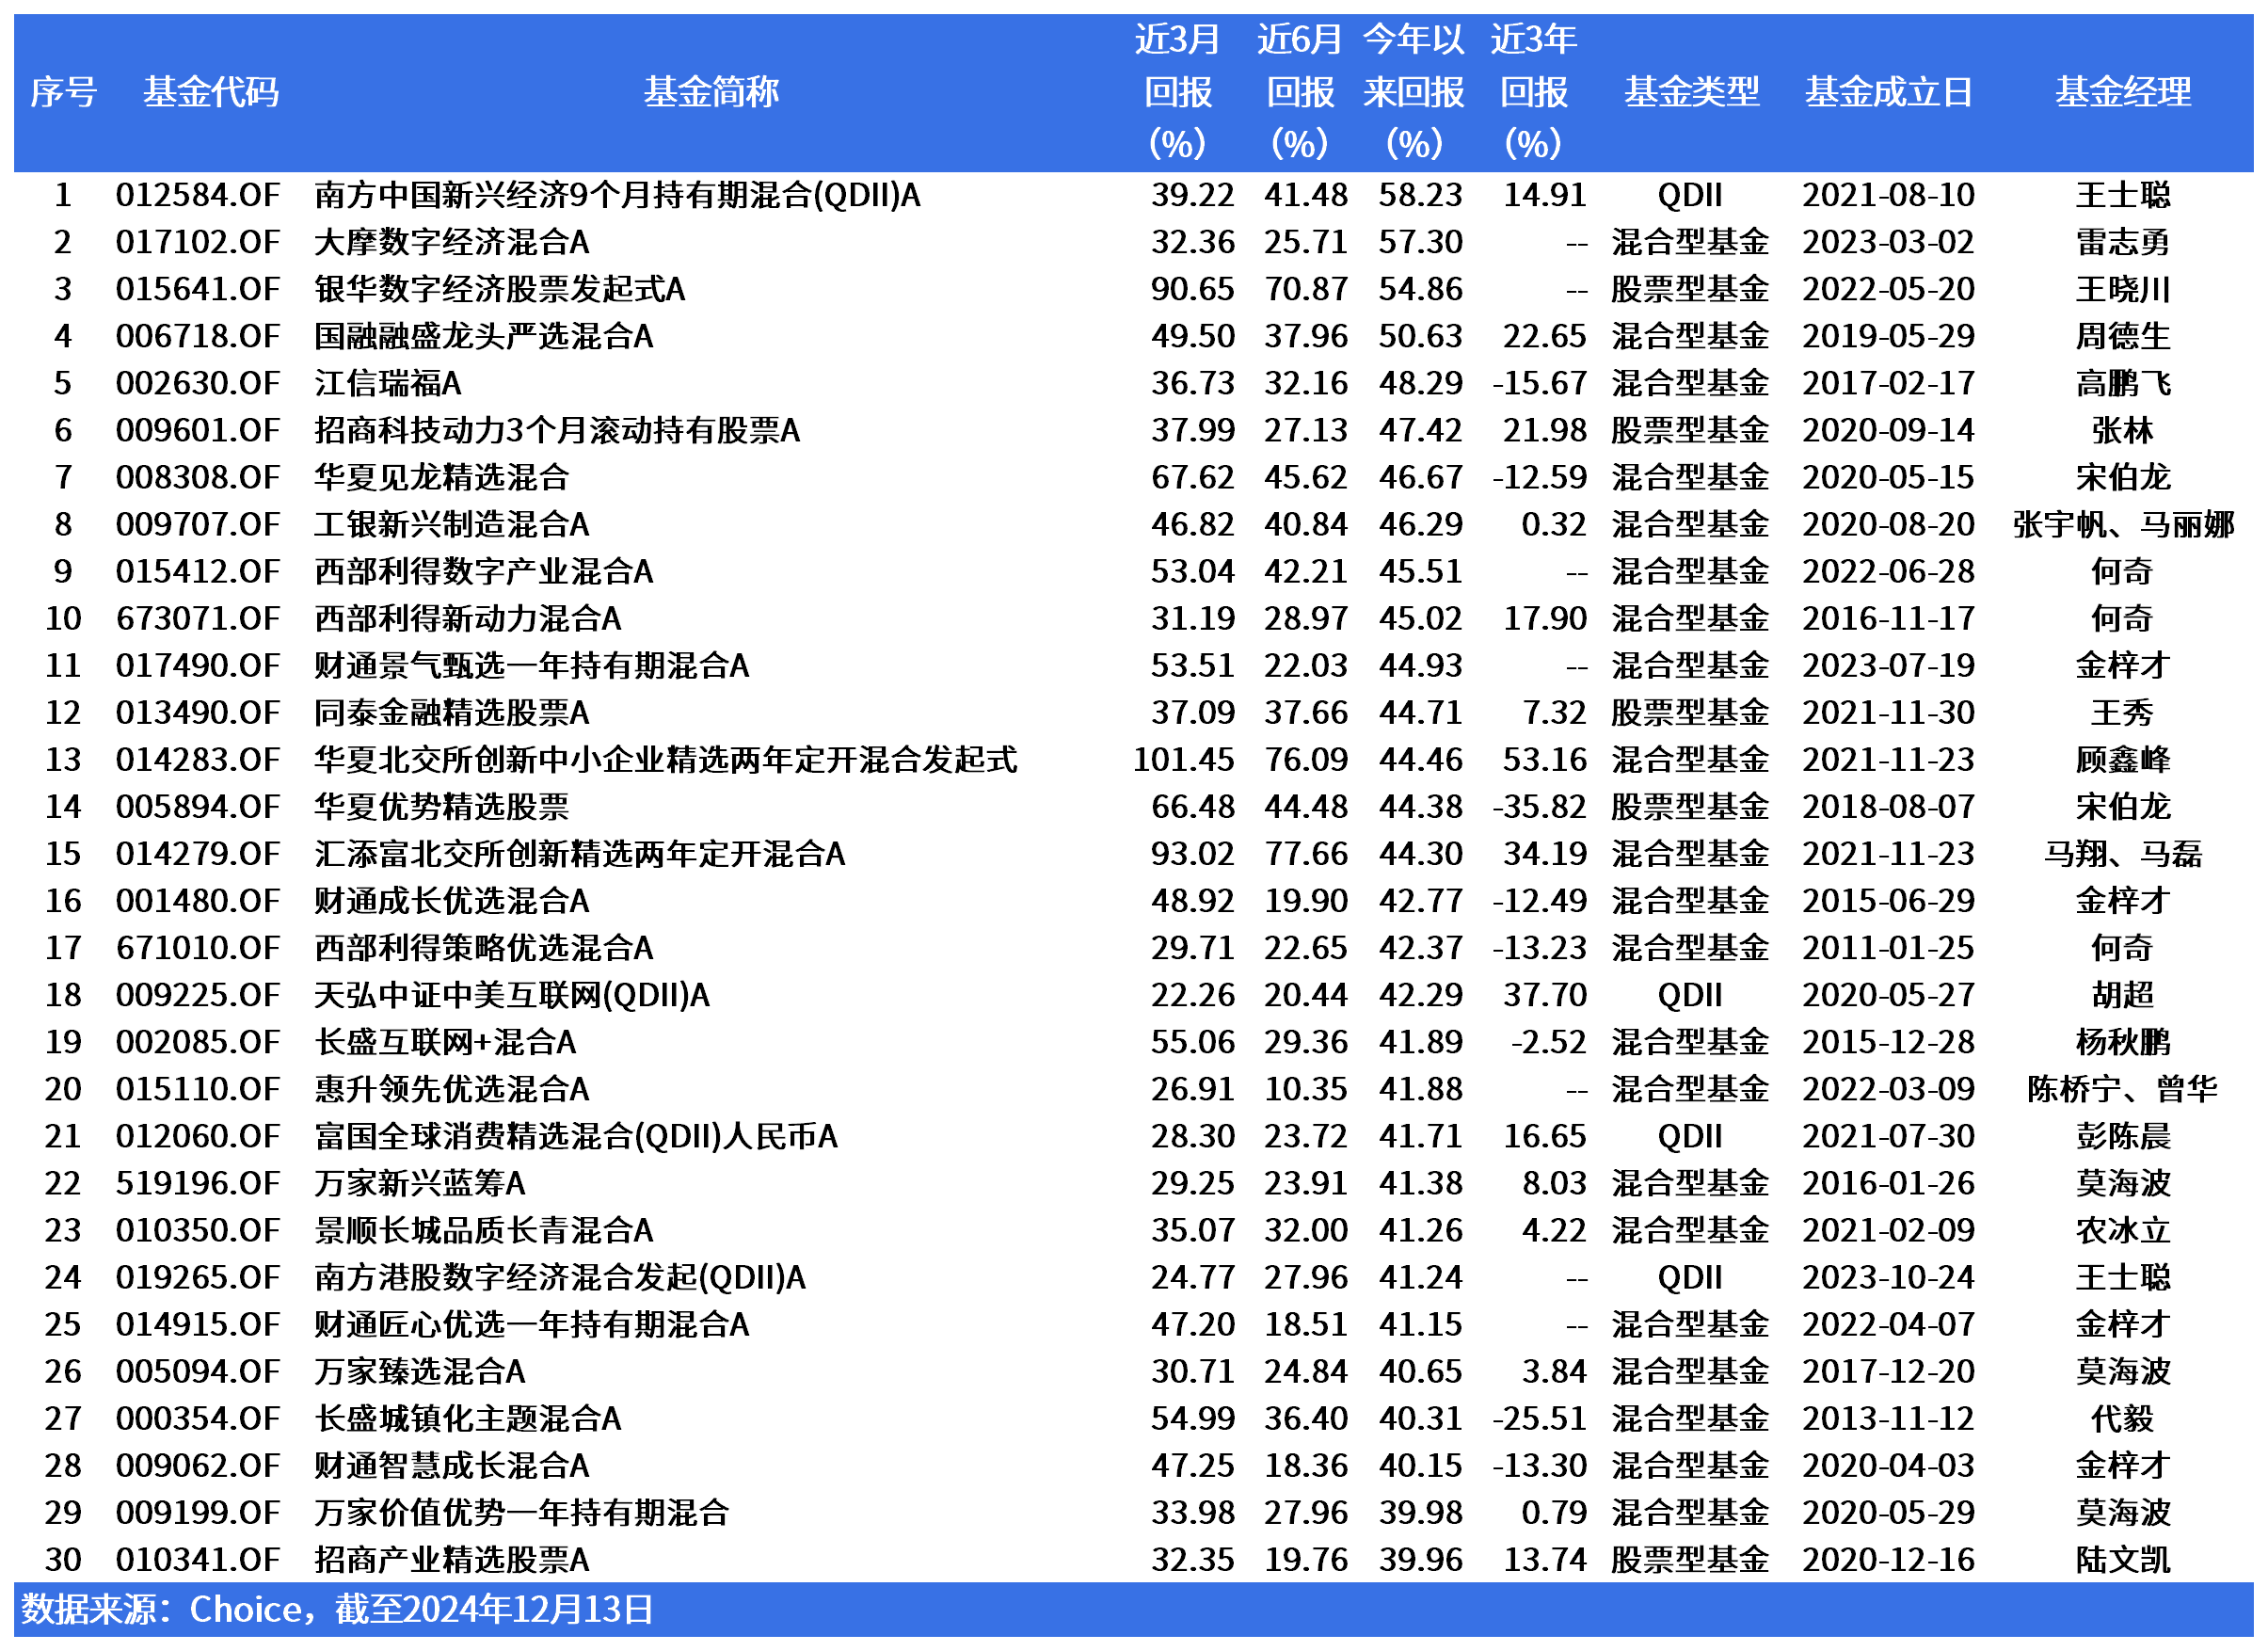Click the 基金代码 column header
Viewport: 2268px width, 1651px height.
211,92
